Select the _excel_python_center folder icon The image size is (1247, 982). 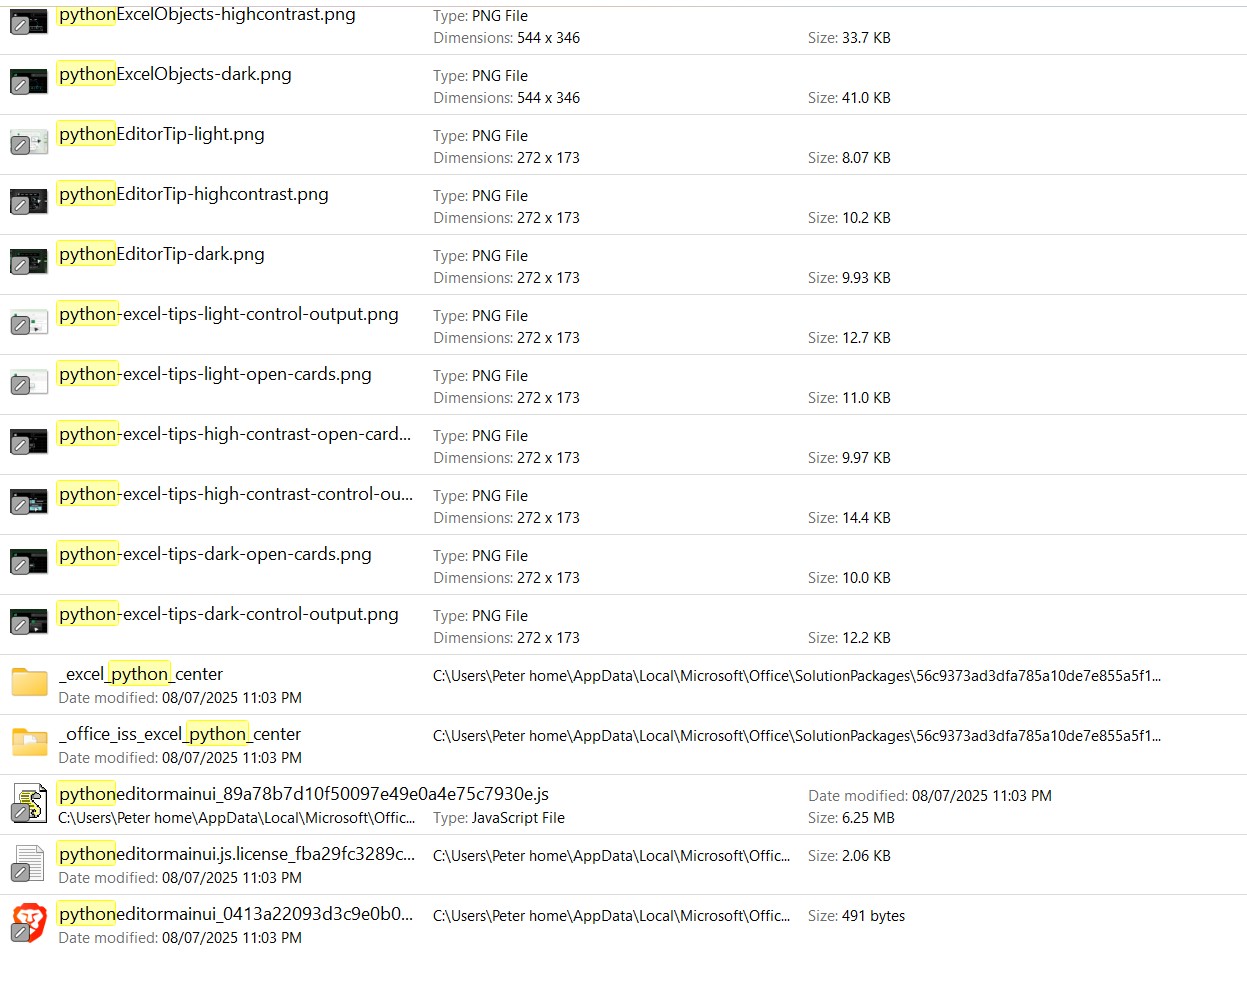[x=29, y=682]
